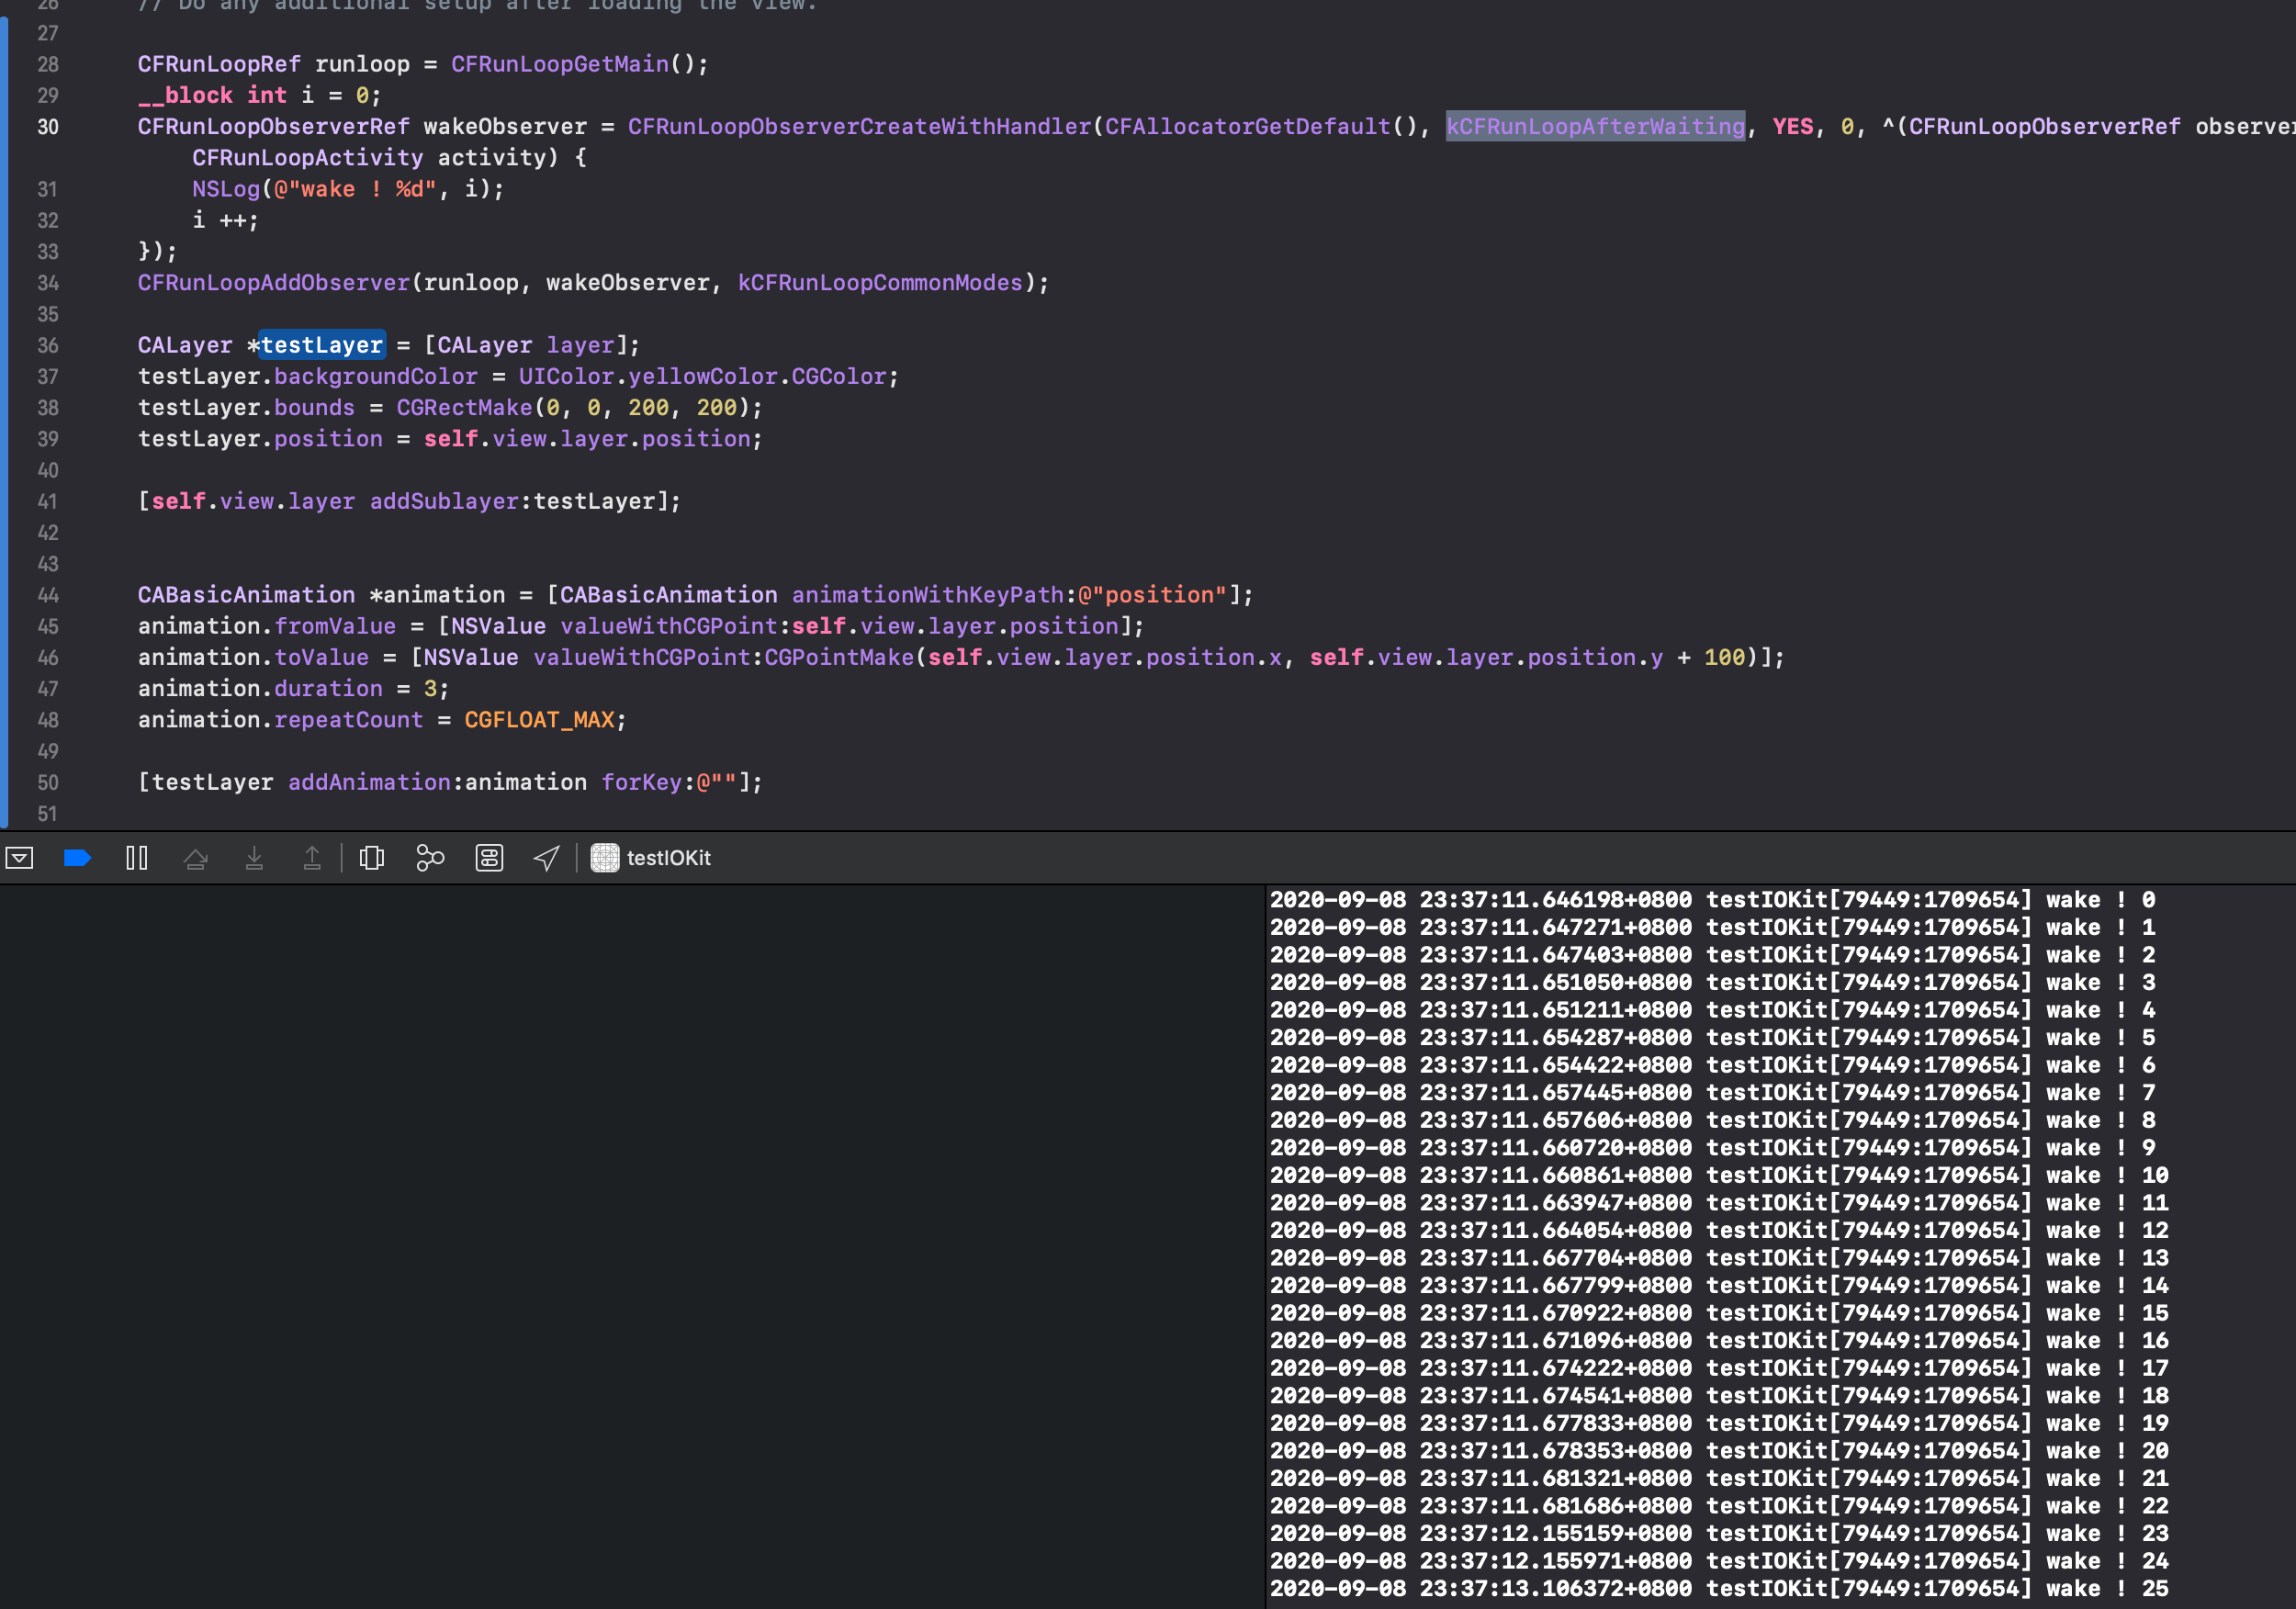Click CFRunLoopGetMain function call
The height and width of the screenshot is (1609, 2296).
pos(560,64)
